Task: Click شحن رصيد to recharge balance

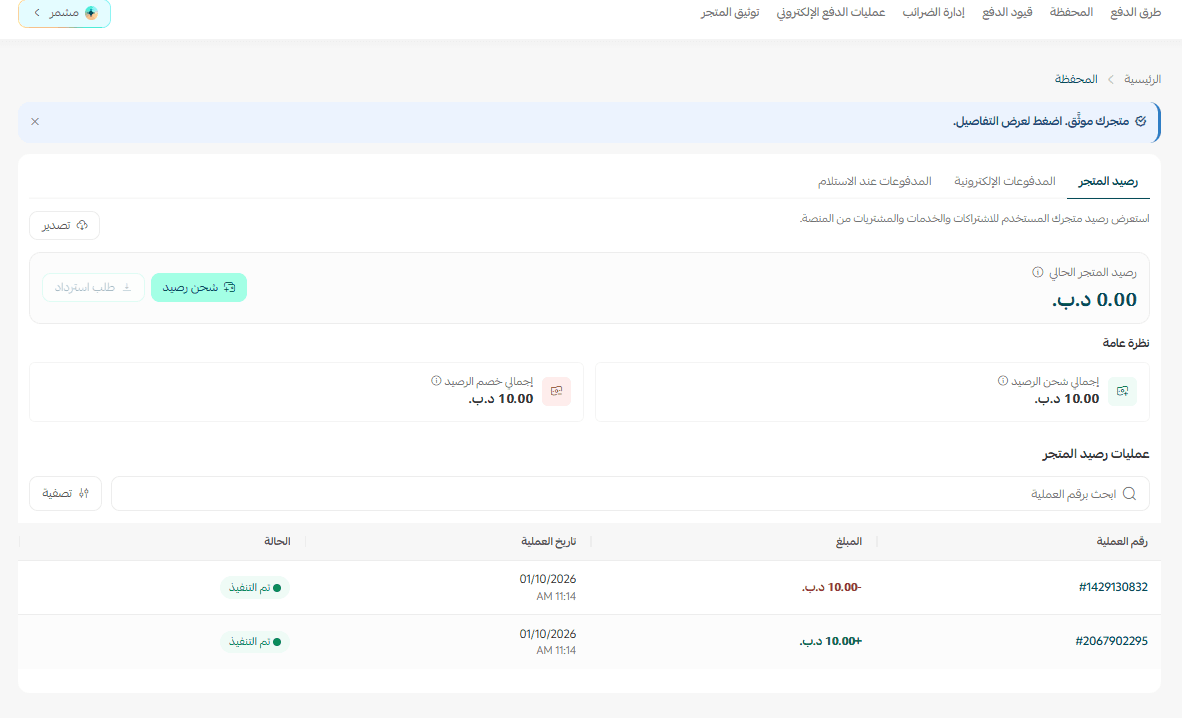Action: 199,287
